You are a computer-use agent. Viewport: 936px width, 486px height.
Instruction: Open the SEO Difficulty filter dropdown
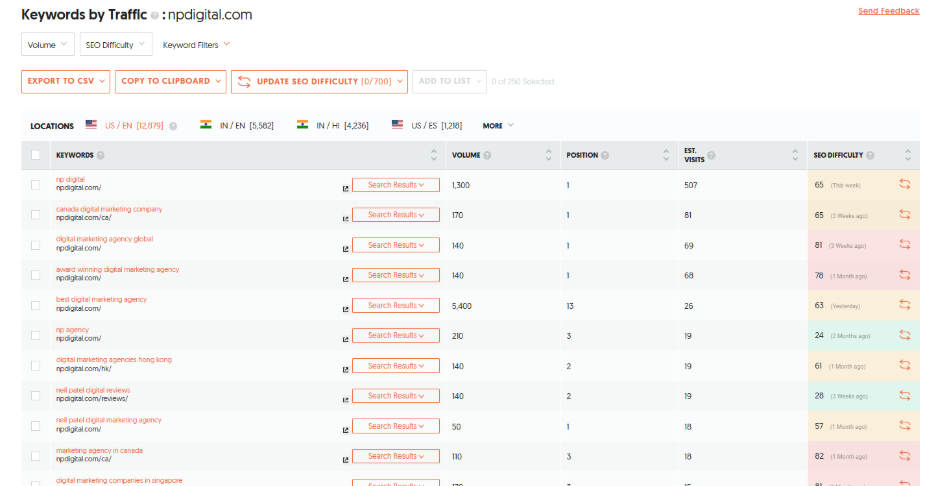tap(116, 44)
